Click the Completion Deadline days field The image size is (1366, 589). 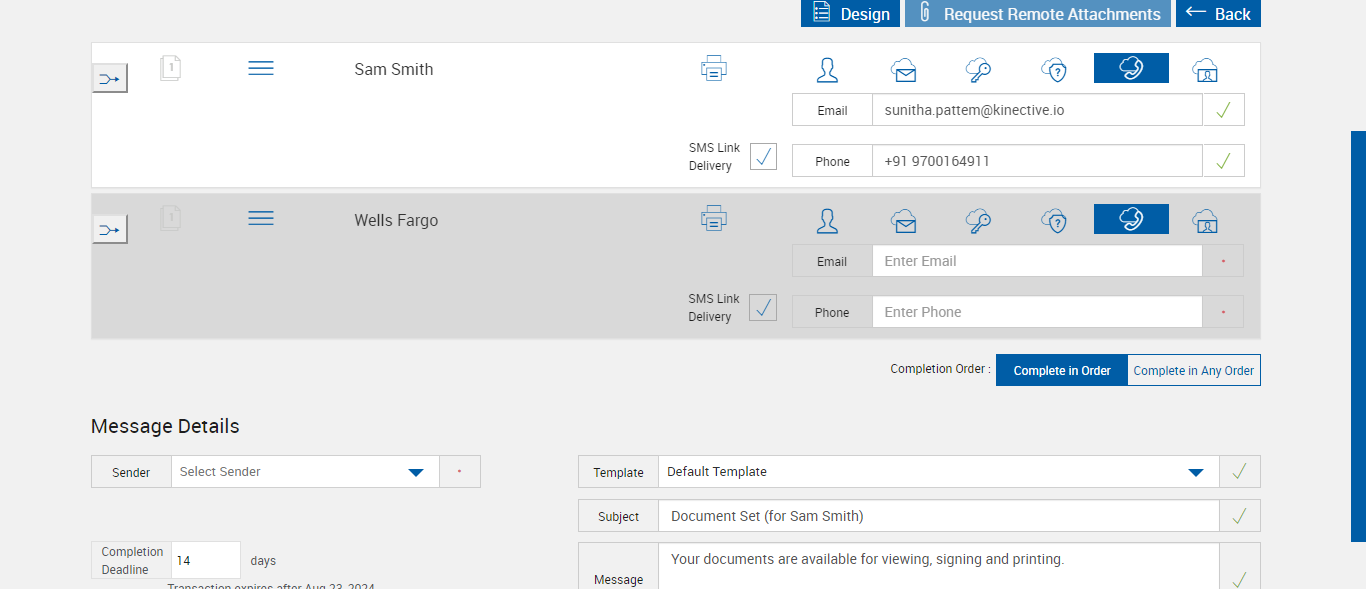pyautogui.click(x=205, y=561)
